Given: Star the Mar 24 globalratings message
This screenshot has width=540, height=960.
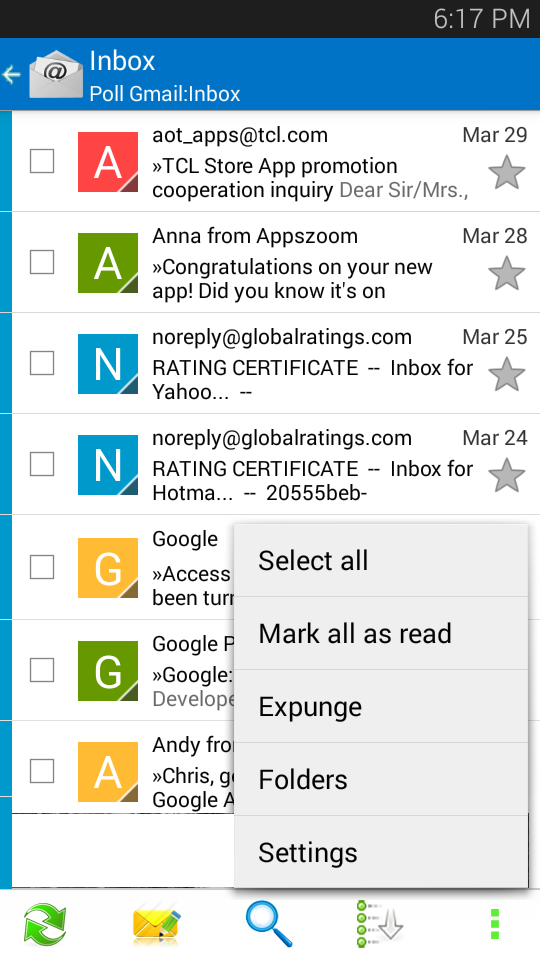Looking at the screenshot, I should tap(507, 475).
